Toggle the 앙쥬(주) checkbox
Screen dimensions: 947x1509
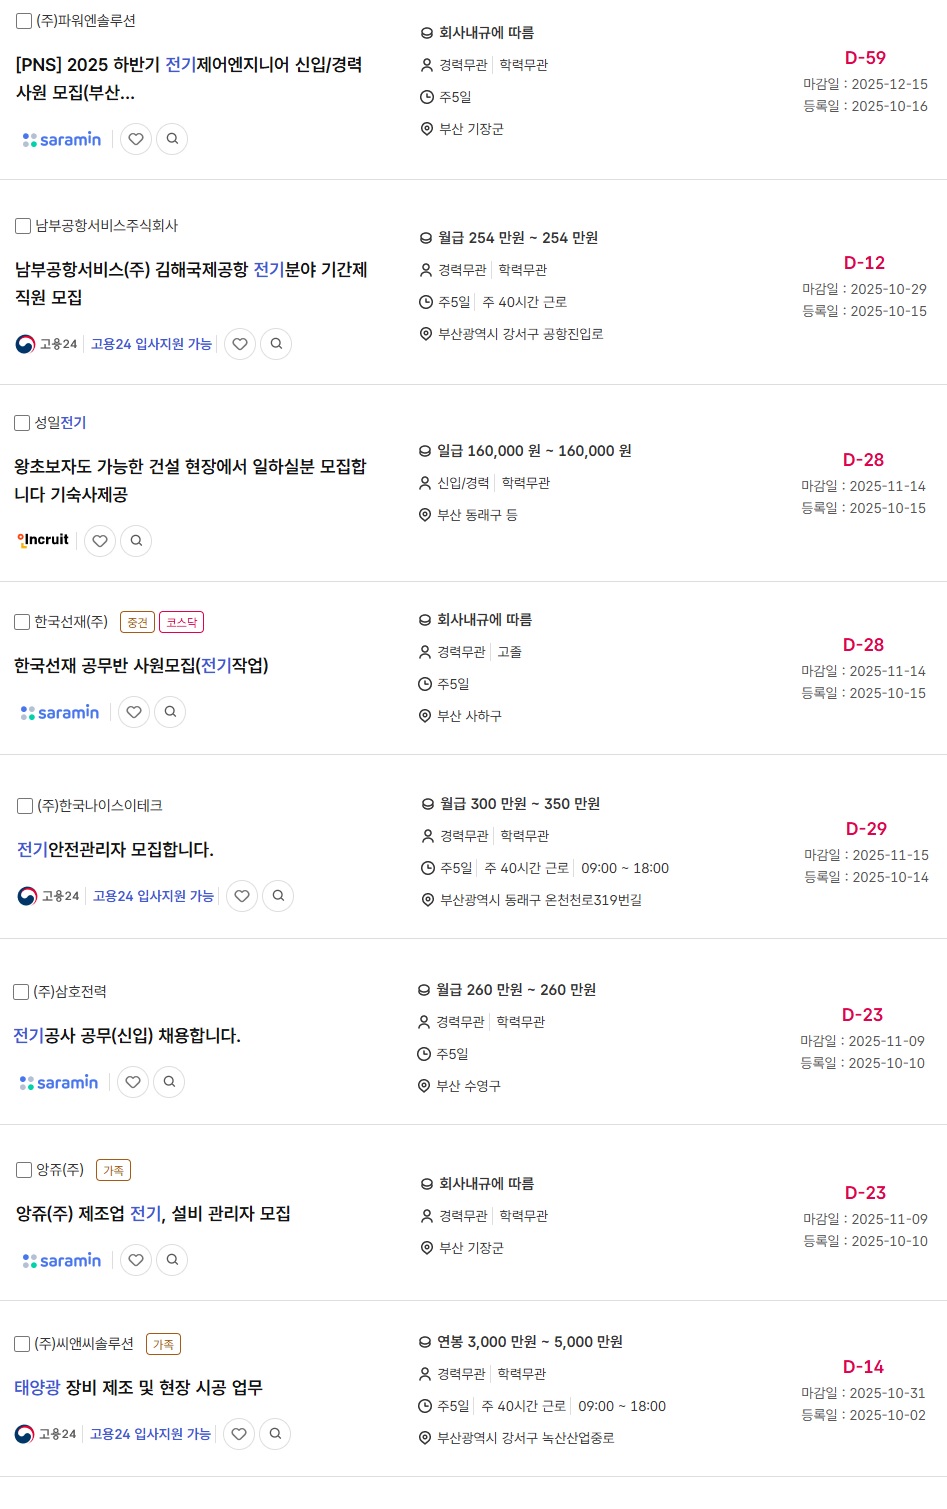point(25,1170)
